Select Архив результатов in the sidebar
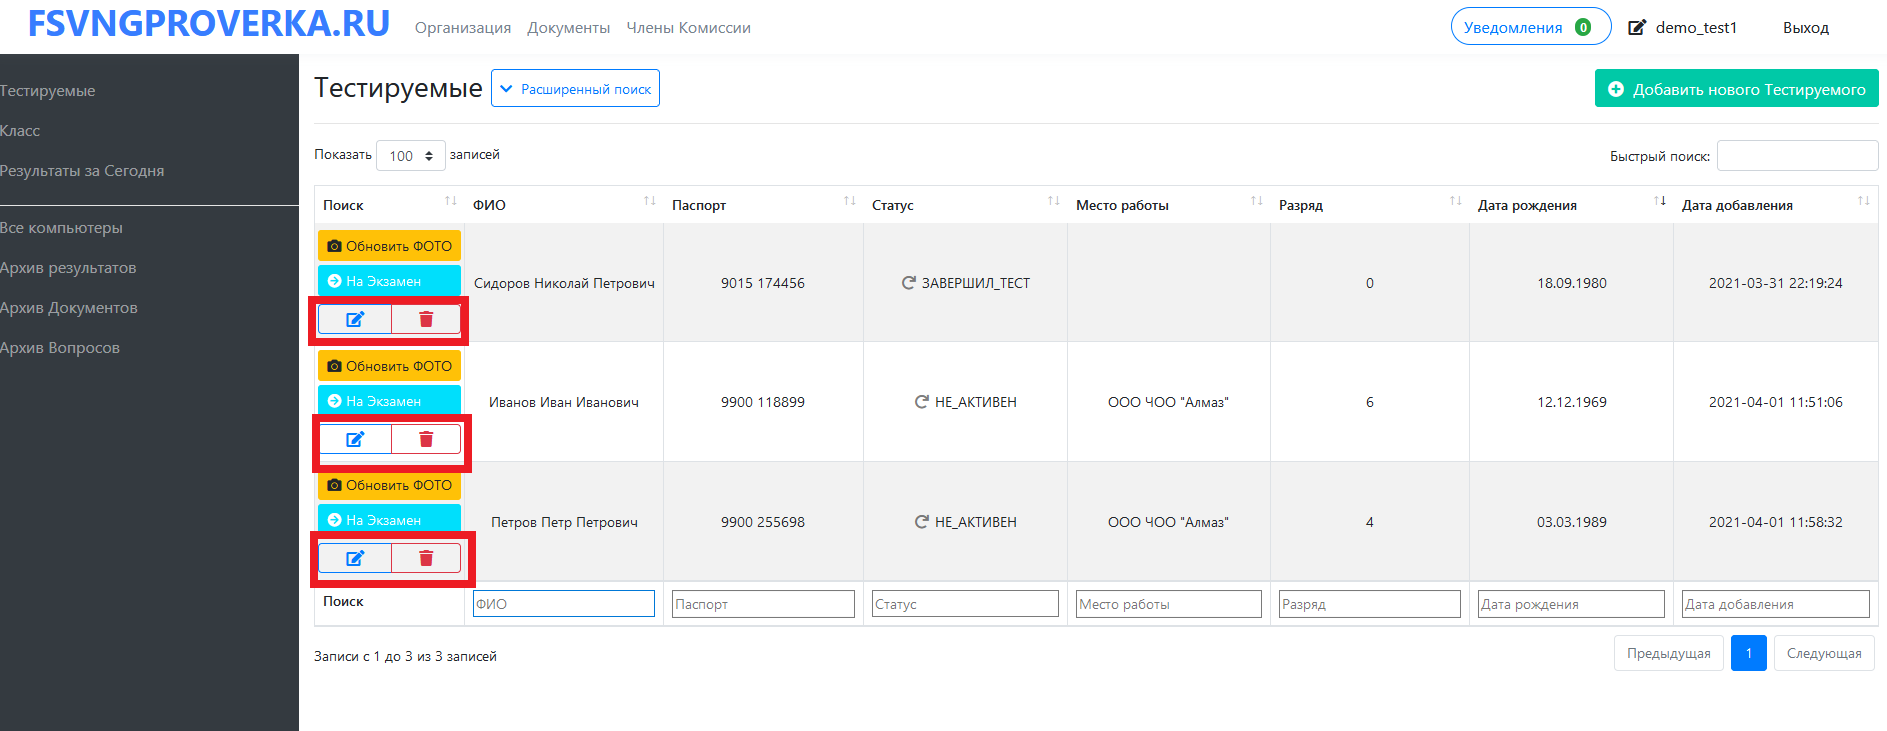This screenshot has height=731, width=1887. (x=68, y=268)
